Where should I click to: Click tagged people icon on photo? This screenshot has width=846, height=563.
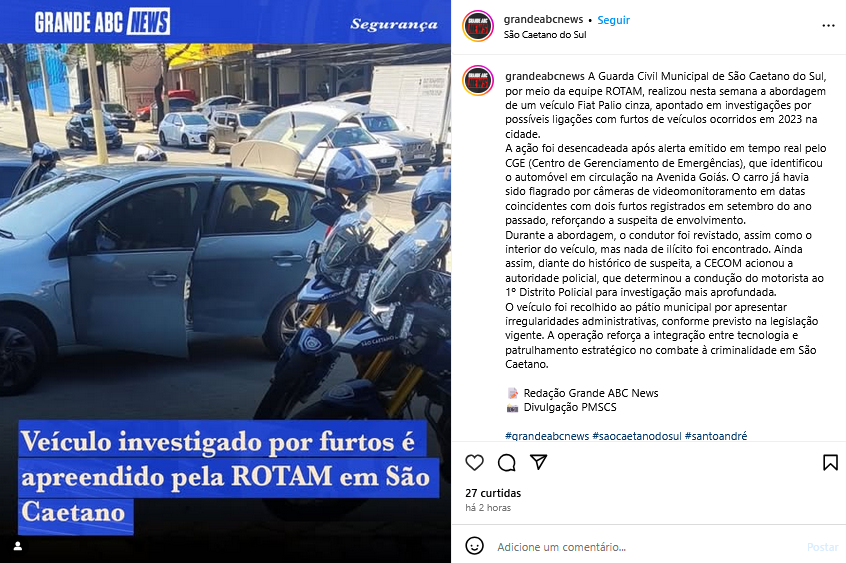pos(18,546)
